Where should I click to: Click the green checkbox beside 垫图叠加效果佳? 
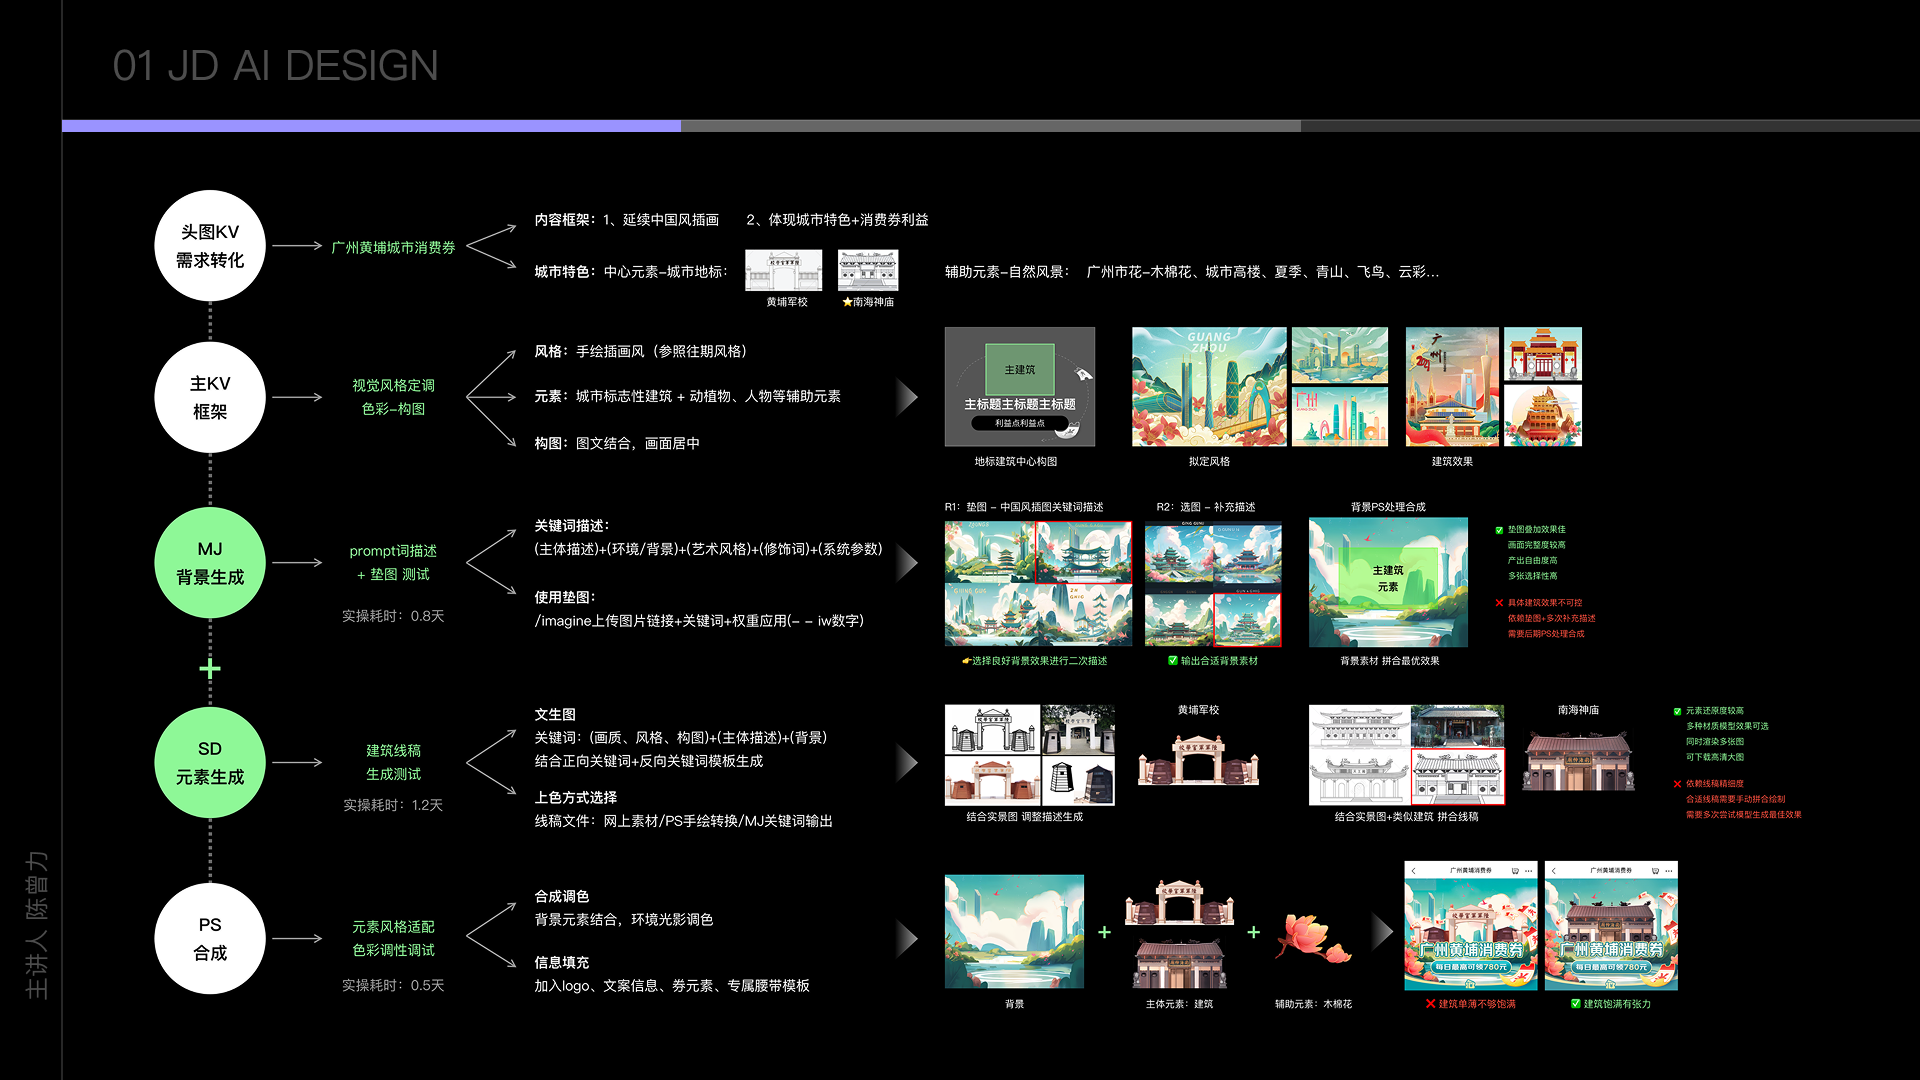point(1499,530)
